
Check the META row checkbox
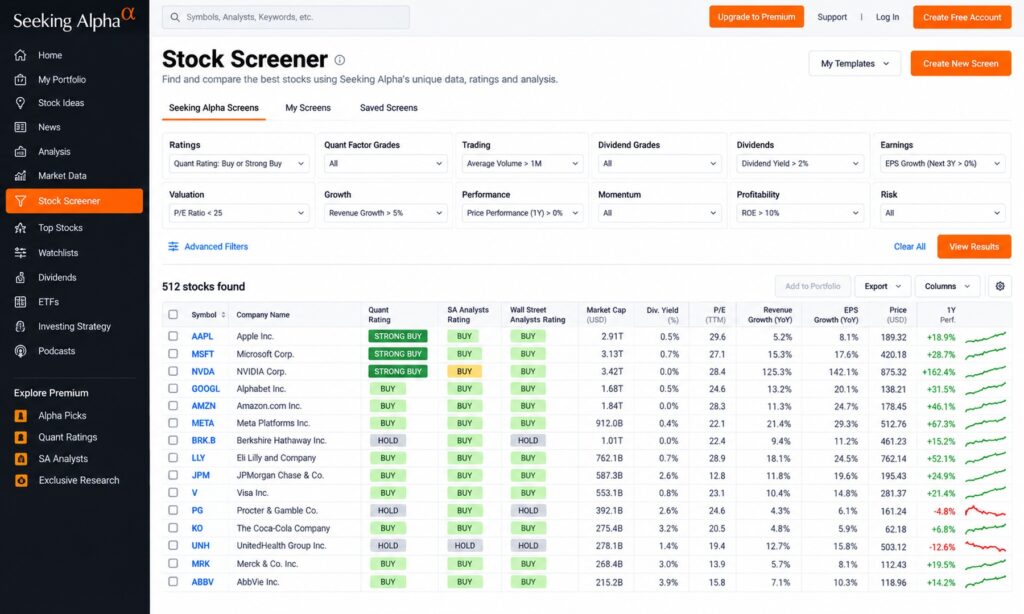coord(173,423)
